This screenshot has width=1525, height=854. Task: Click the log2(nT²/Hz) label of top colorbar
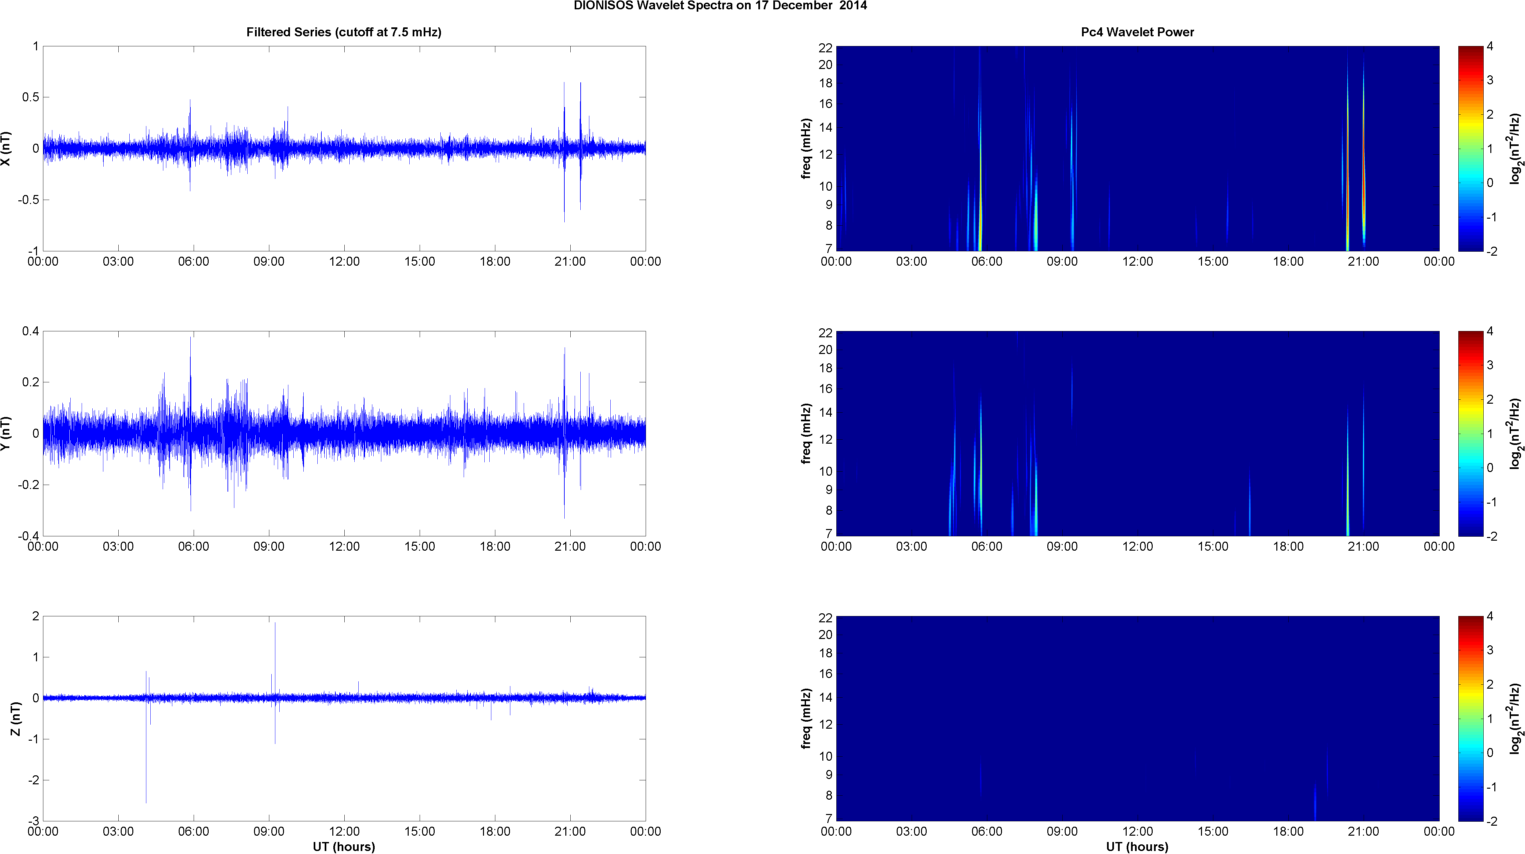pyautogui.click(x=1516, y=149)
